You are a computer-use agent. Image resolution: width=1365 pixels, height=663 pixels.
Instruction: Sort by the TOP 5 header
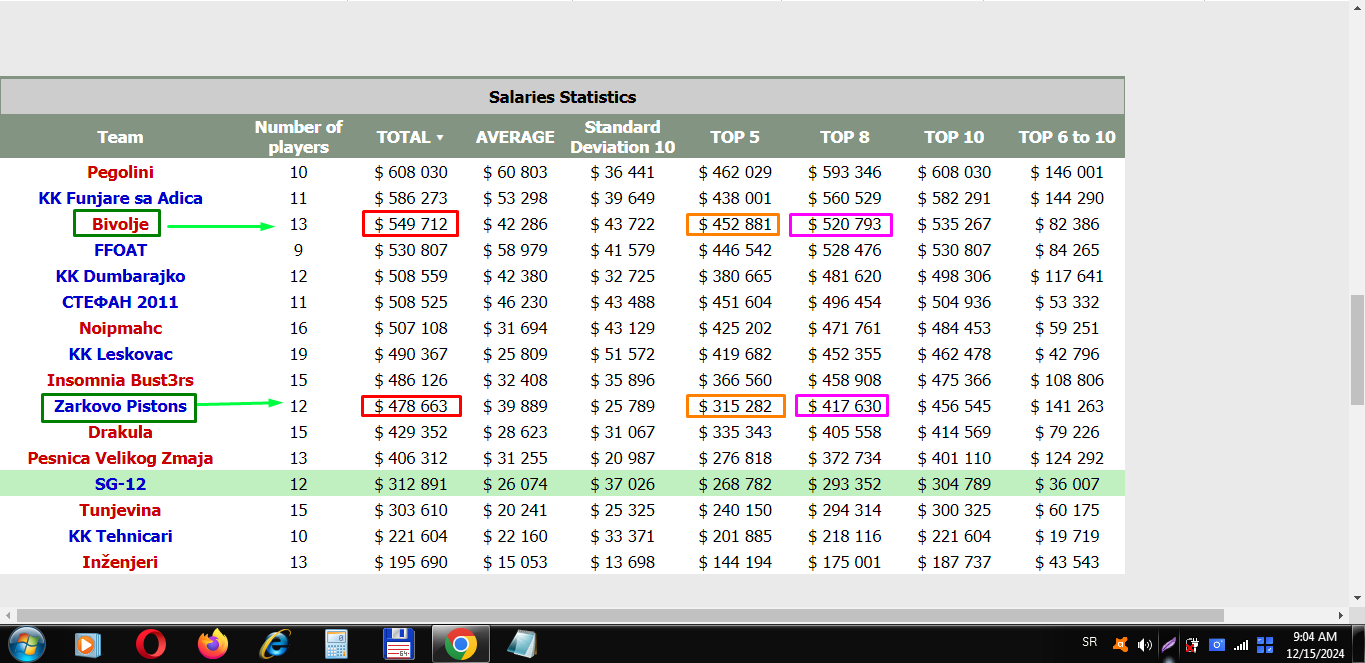[734, 137]
